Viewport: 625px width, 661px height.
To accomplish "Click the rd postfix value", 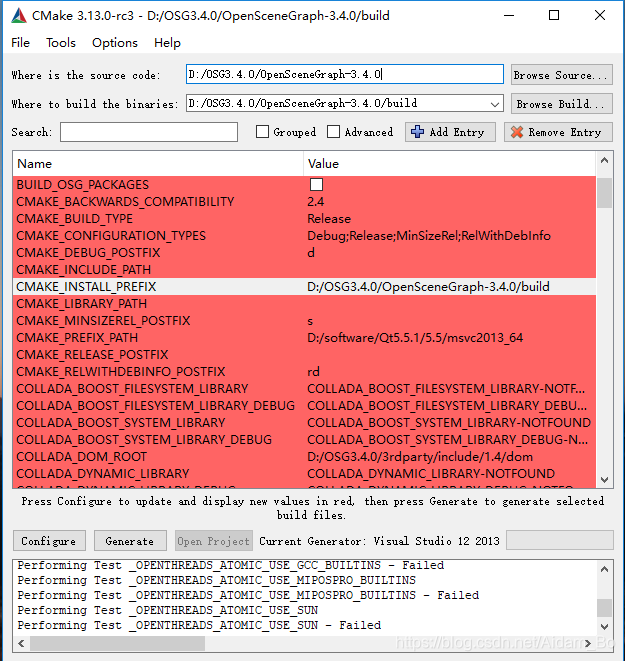I will pyautogui.click(x=313, y=372).
